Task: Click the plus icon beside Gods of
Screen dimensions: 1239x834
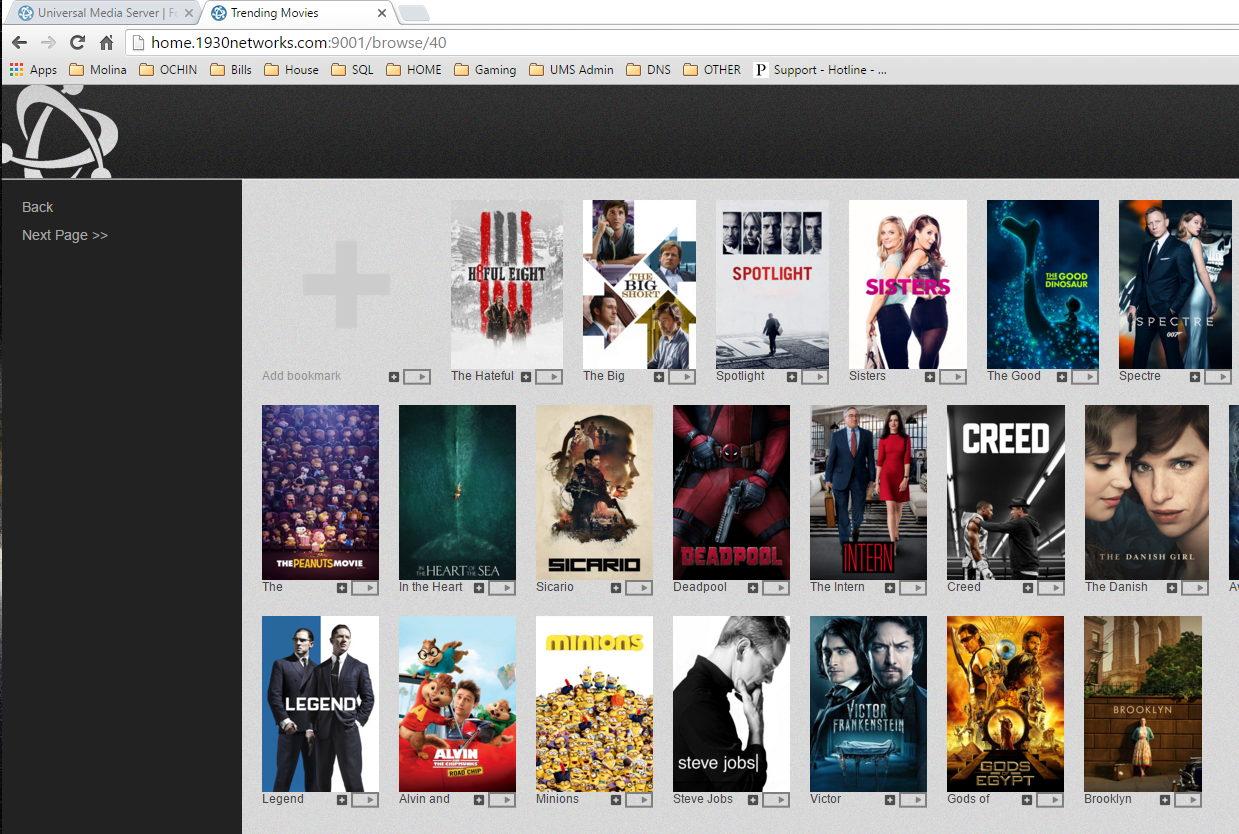Action: (x=1027, y=800)
